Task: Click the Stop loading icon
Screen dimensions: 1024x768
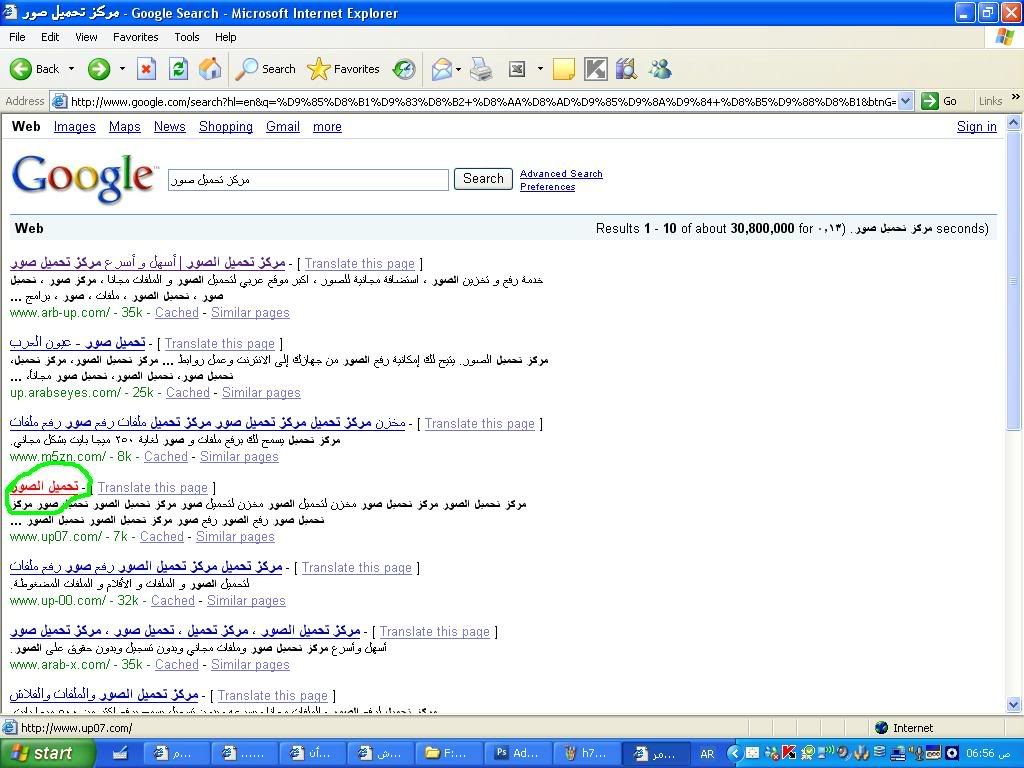Action: 146,69
